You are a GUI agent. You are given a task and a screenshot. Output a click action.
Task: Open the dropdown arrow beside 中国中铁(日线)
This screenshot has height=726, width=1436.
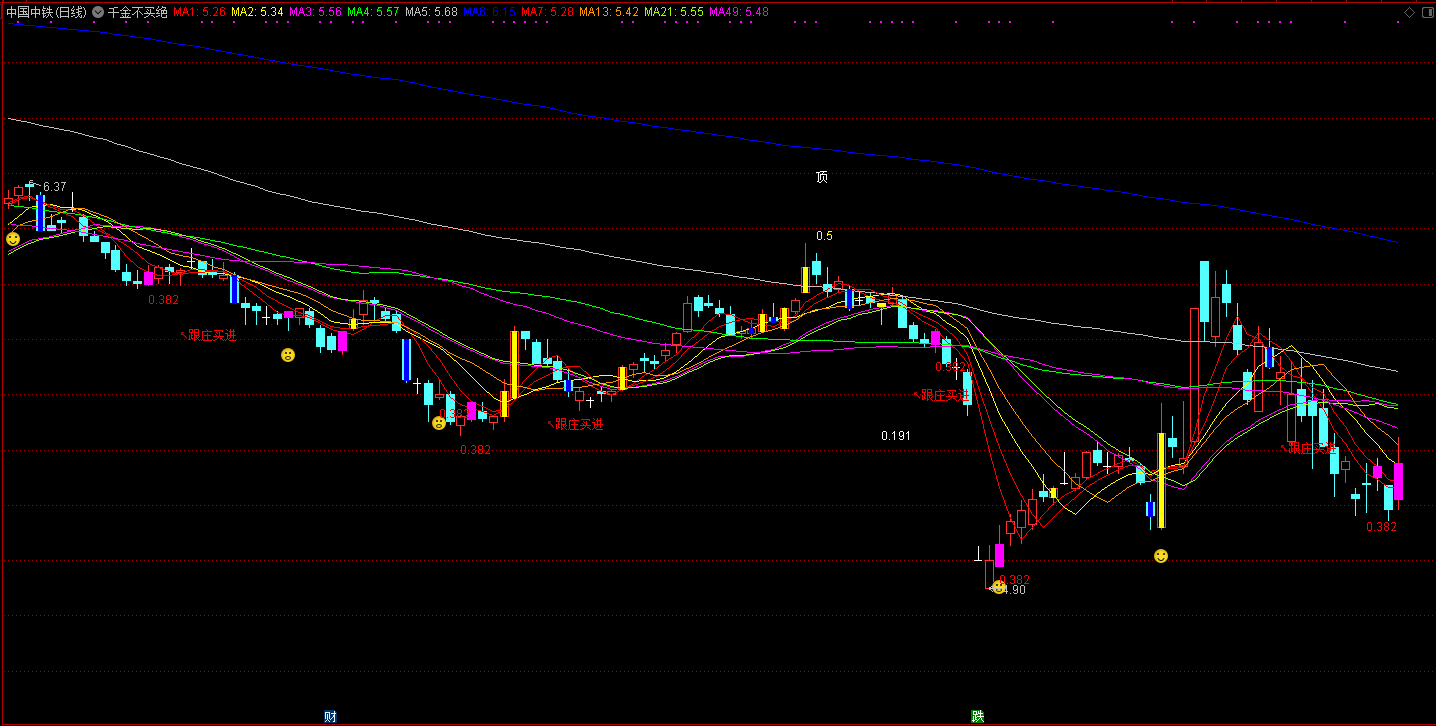coord(97,12)
